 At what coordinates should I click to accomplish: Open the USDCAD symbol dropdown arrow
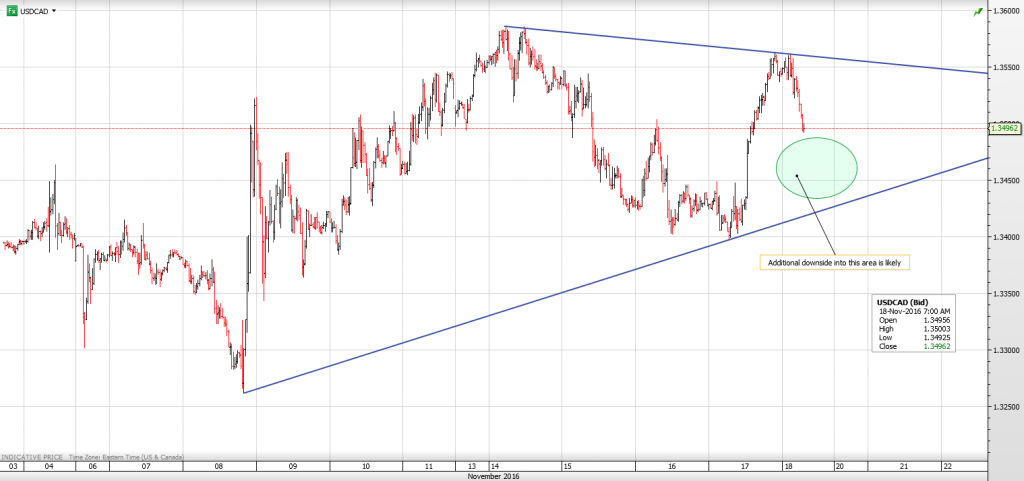tap(53, 10)
